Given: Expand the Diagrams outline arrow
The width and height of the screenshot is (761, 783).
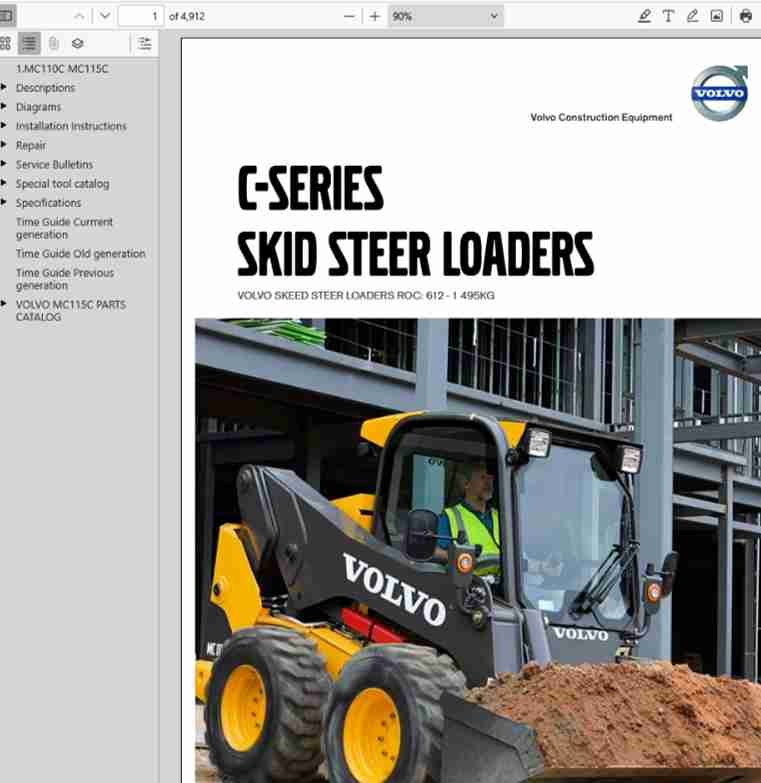Looking at the screenshot, I should pos(4,106).
